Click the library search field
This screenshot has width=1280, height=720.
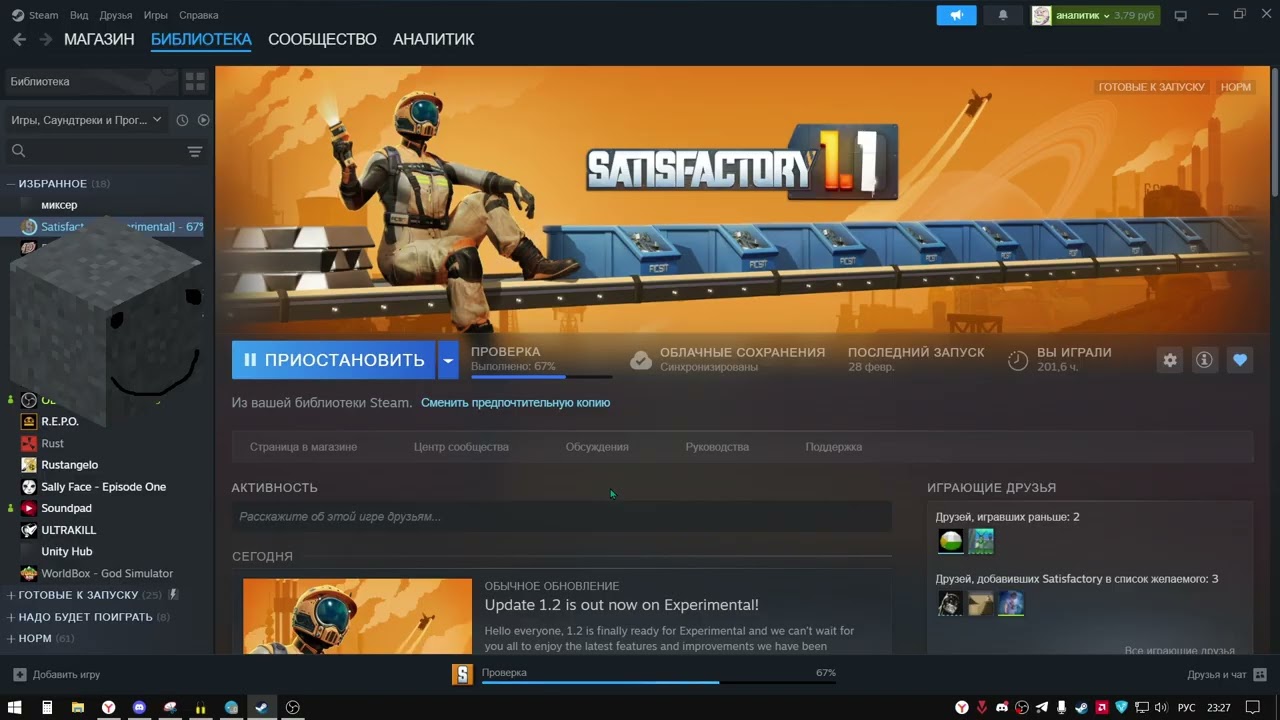pos(95,151)
